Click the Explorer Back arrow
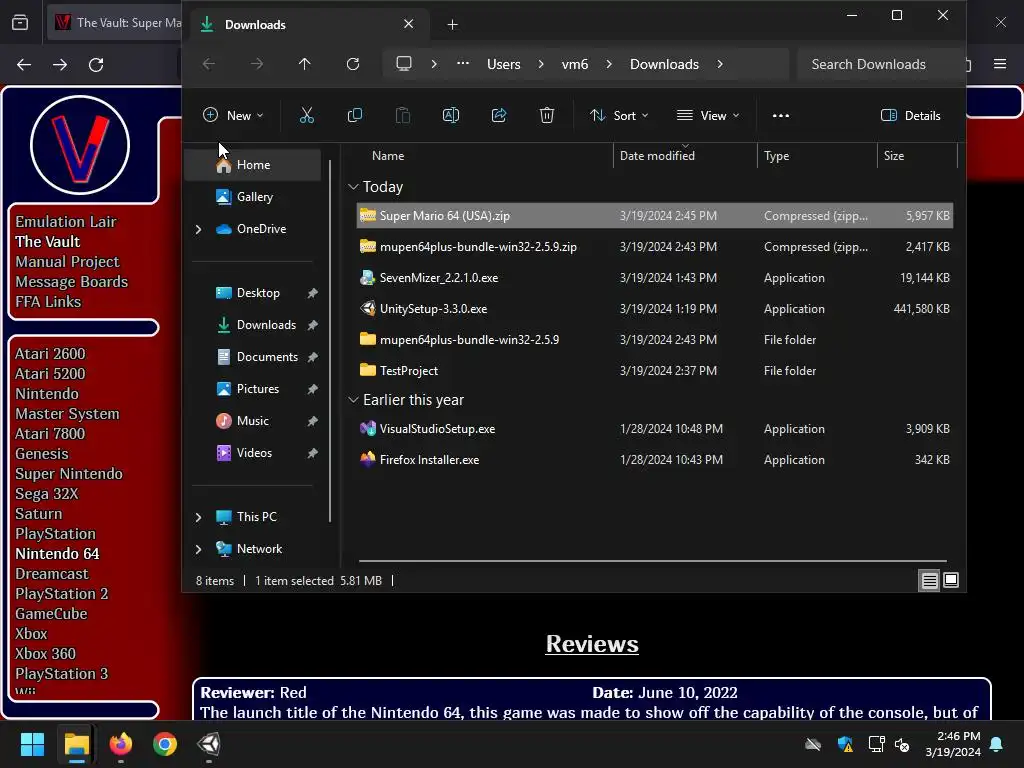The image size is (1024, 768). [x=209, y=64]
